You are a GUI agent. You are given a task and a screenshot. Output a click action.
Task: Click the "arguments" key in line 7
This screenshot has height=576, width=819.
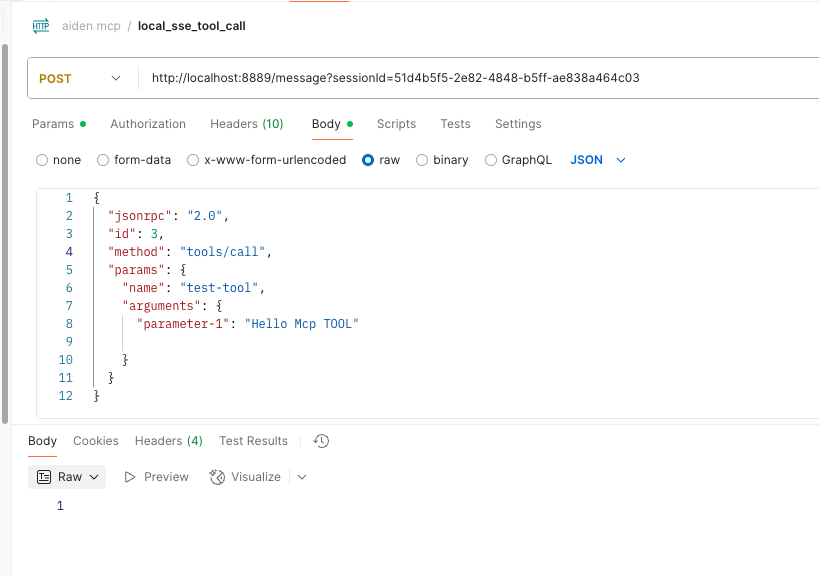click(161, 305)
